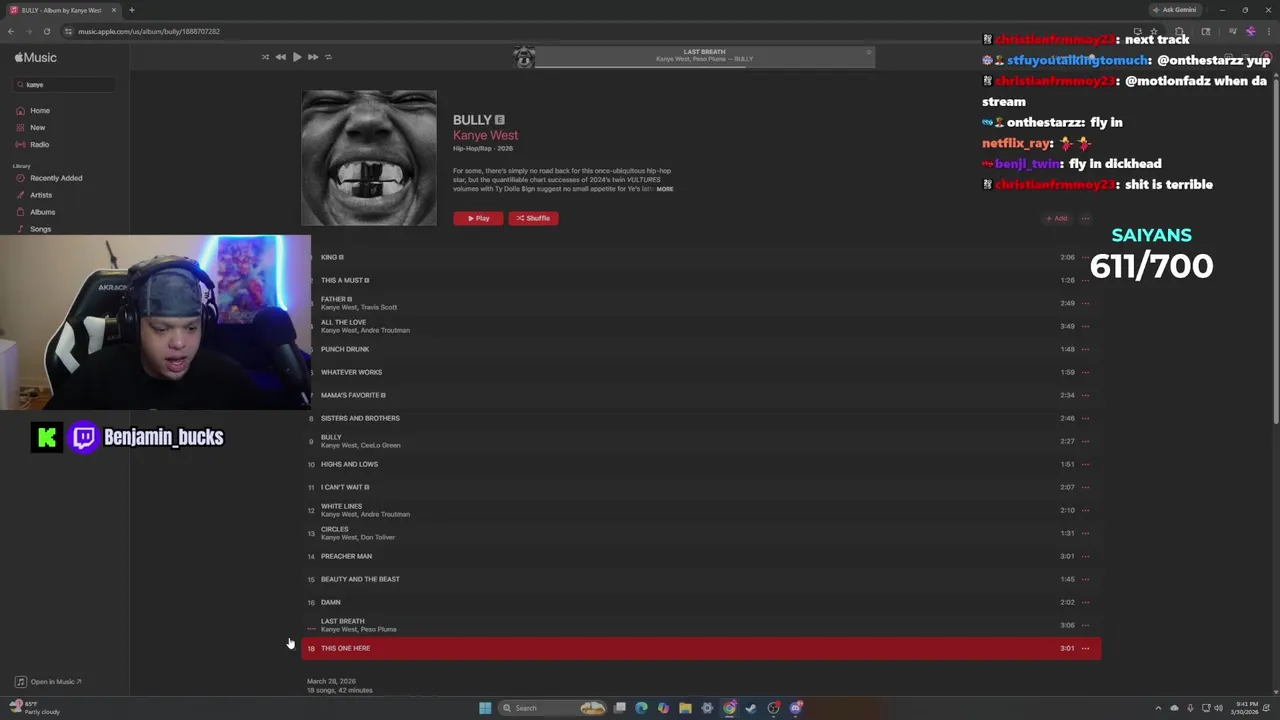Click the playback progress bar under LAST BREATH
Screen dimensions: 1280x720
click(x=705, y=66)
